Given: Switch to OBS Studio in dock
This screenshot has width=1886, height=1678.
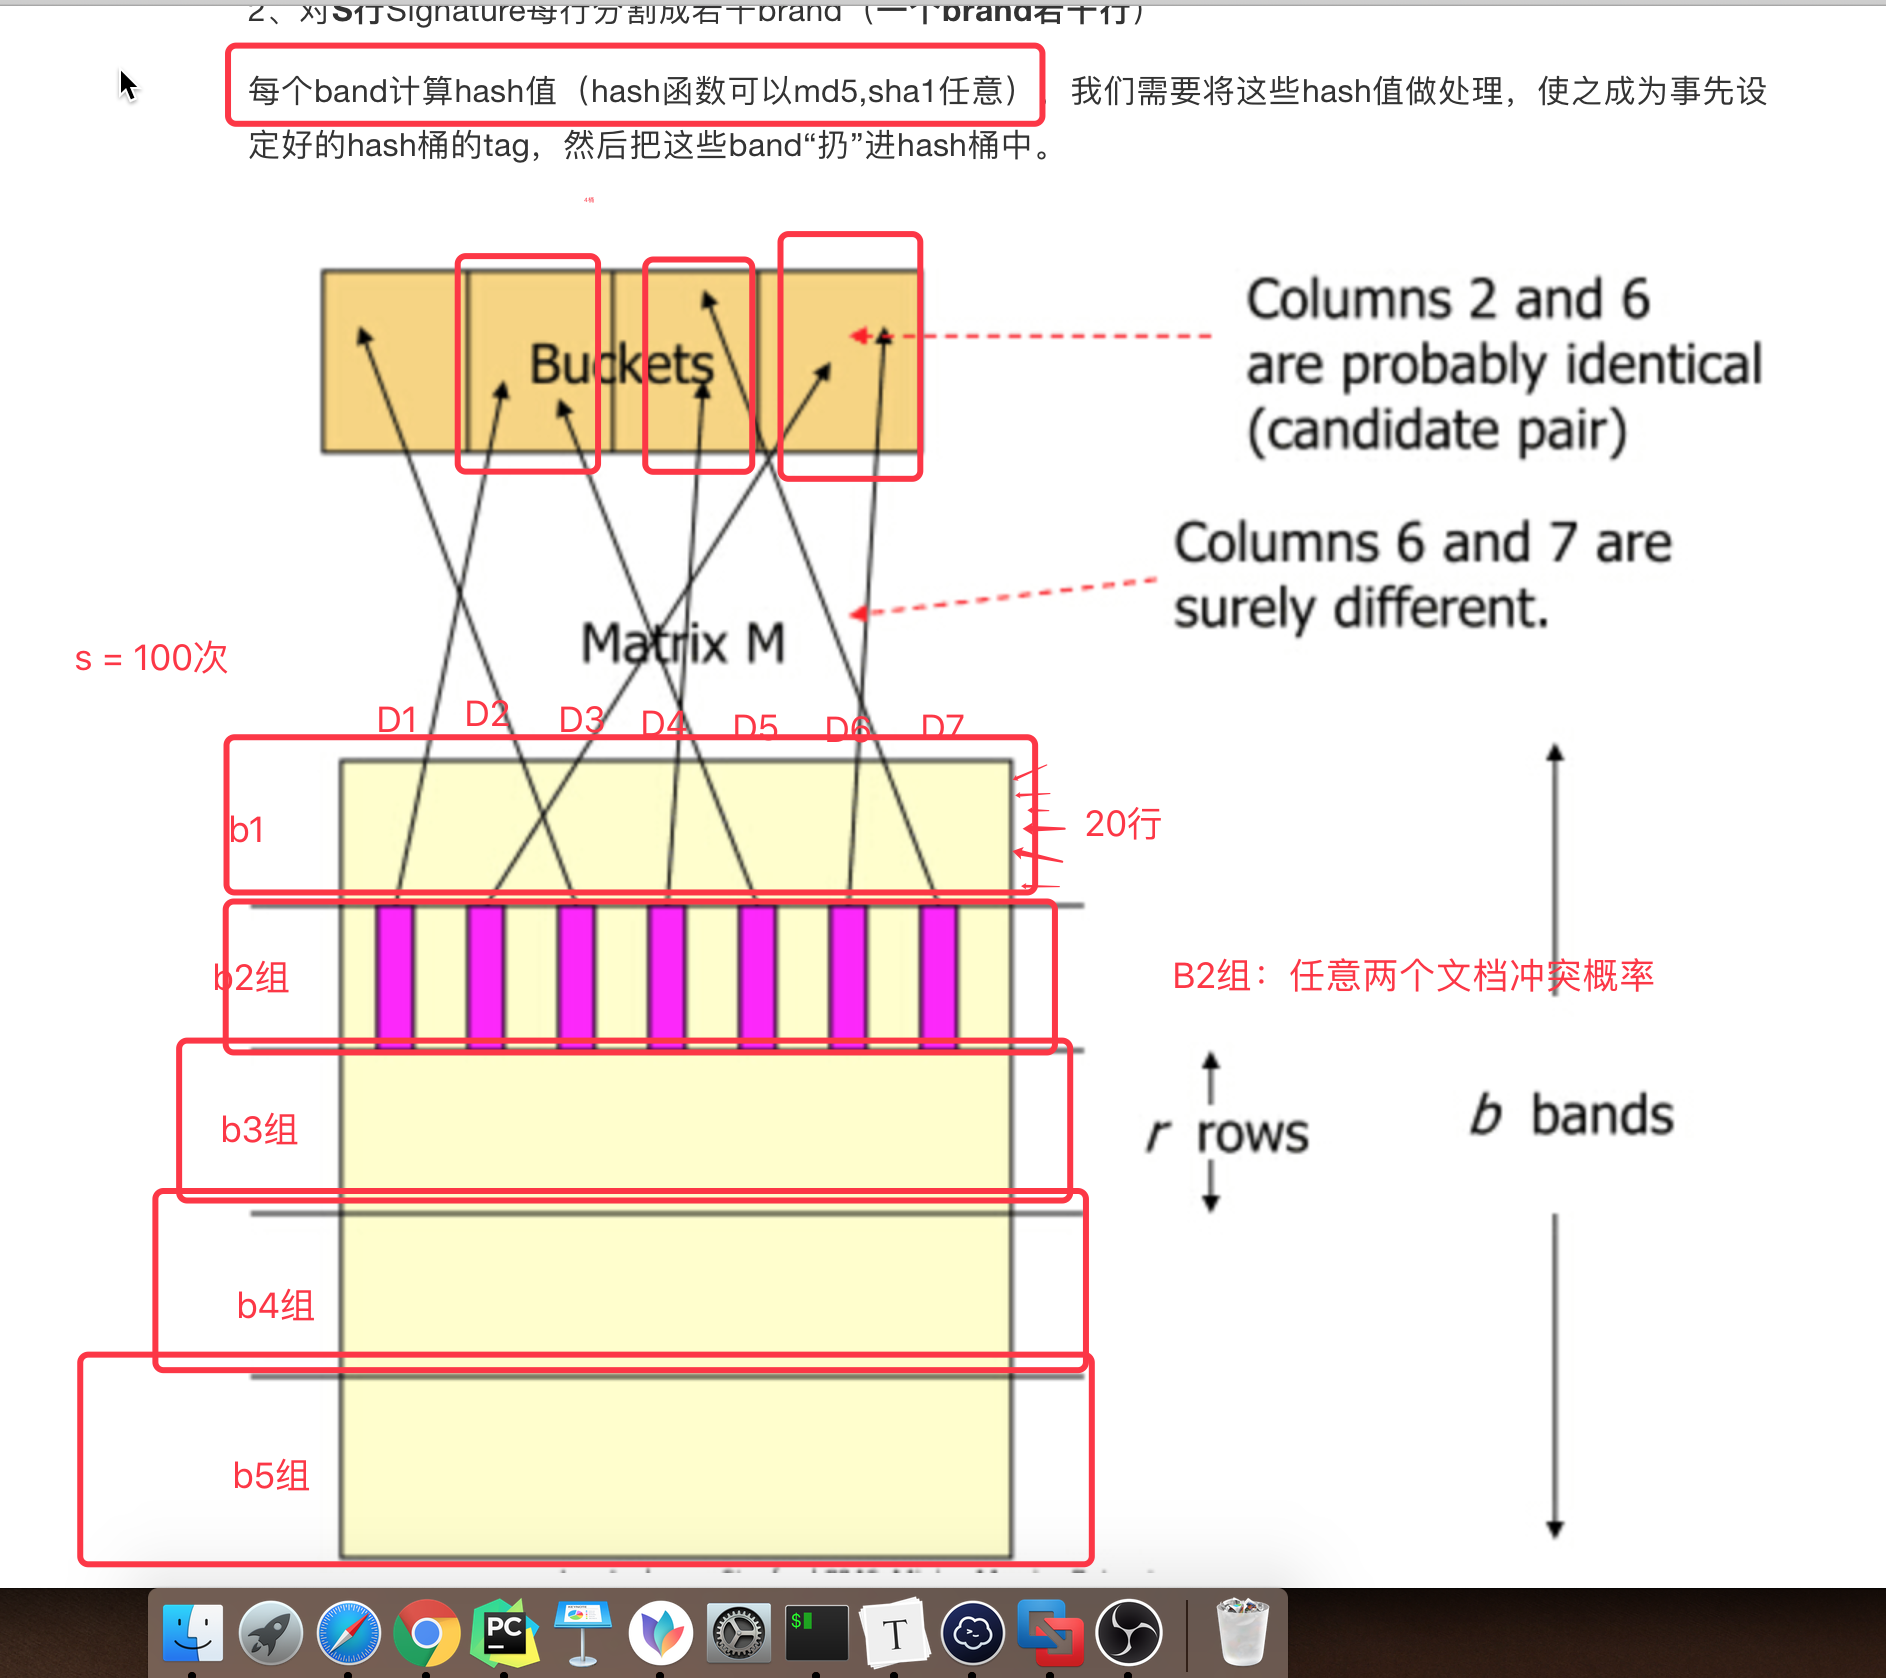Looking at the screenshot, I should 1128,1632.
